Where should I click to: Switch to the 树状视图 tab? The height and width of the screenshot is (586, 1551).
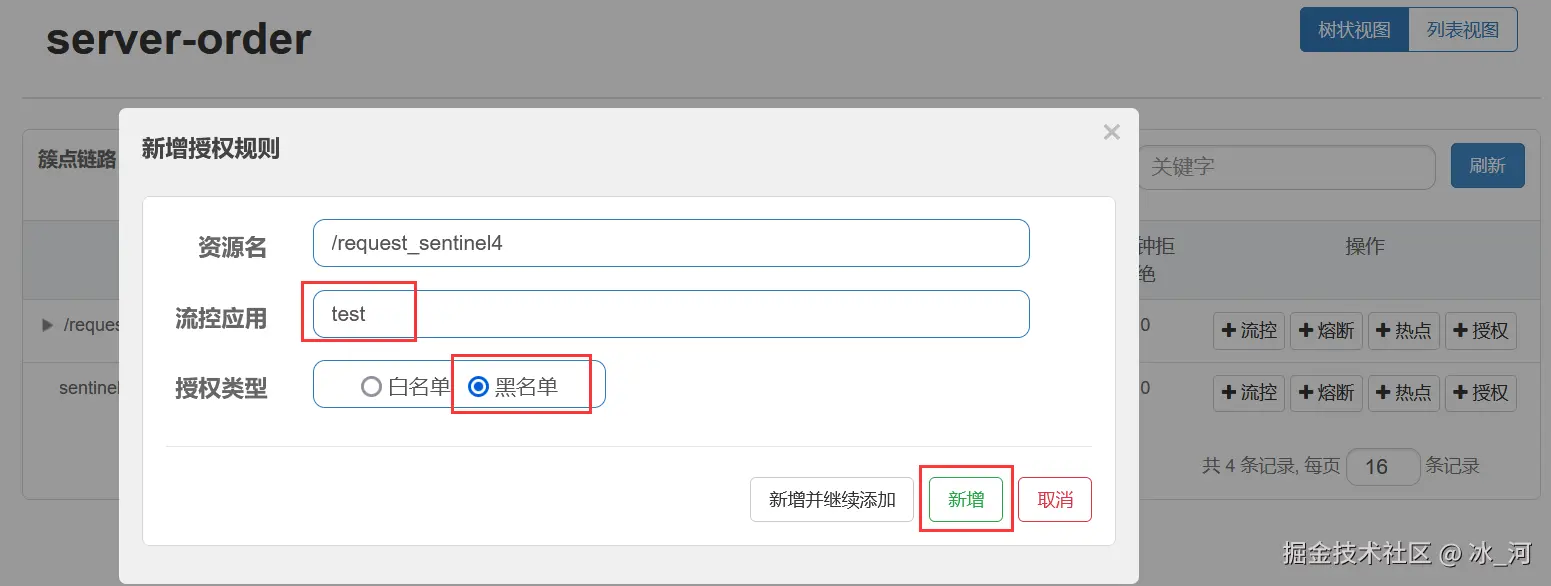pyautogui.click(x=1354, y=30)
